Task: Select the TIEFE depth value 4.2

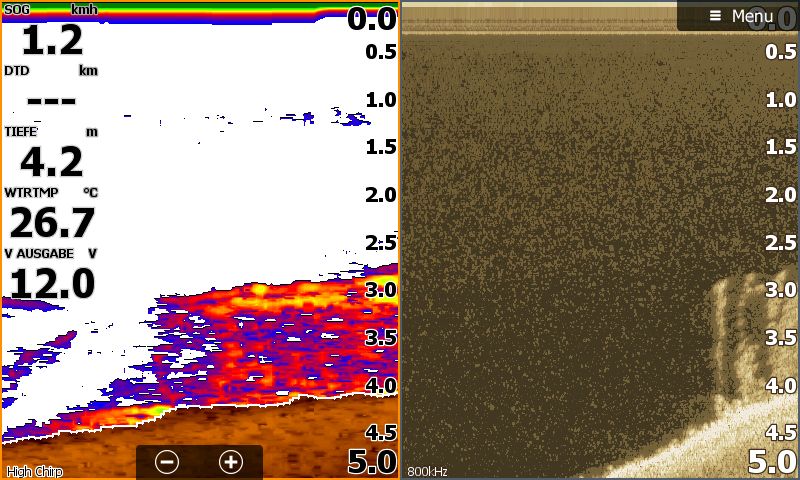Action: [51, 162]
